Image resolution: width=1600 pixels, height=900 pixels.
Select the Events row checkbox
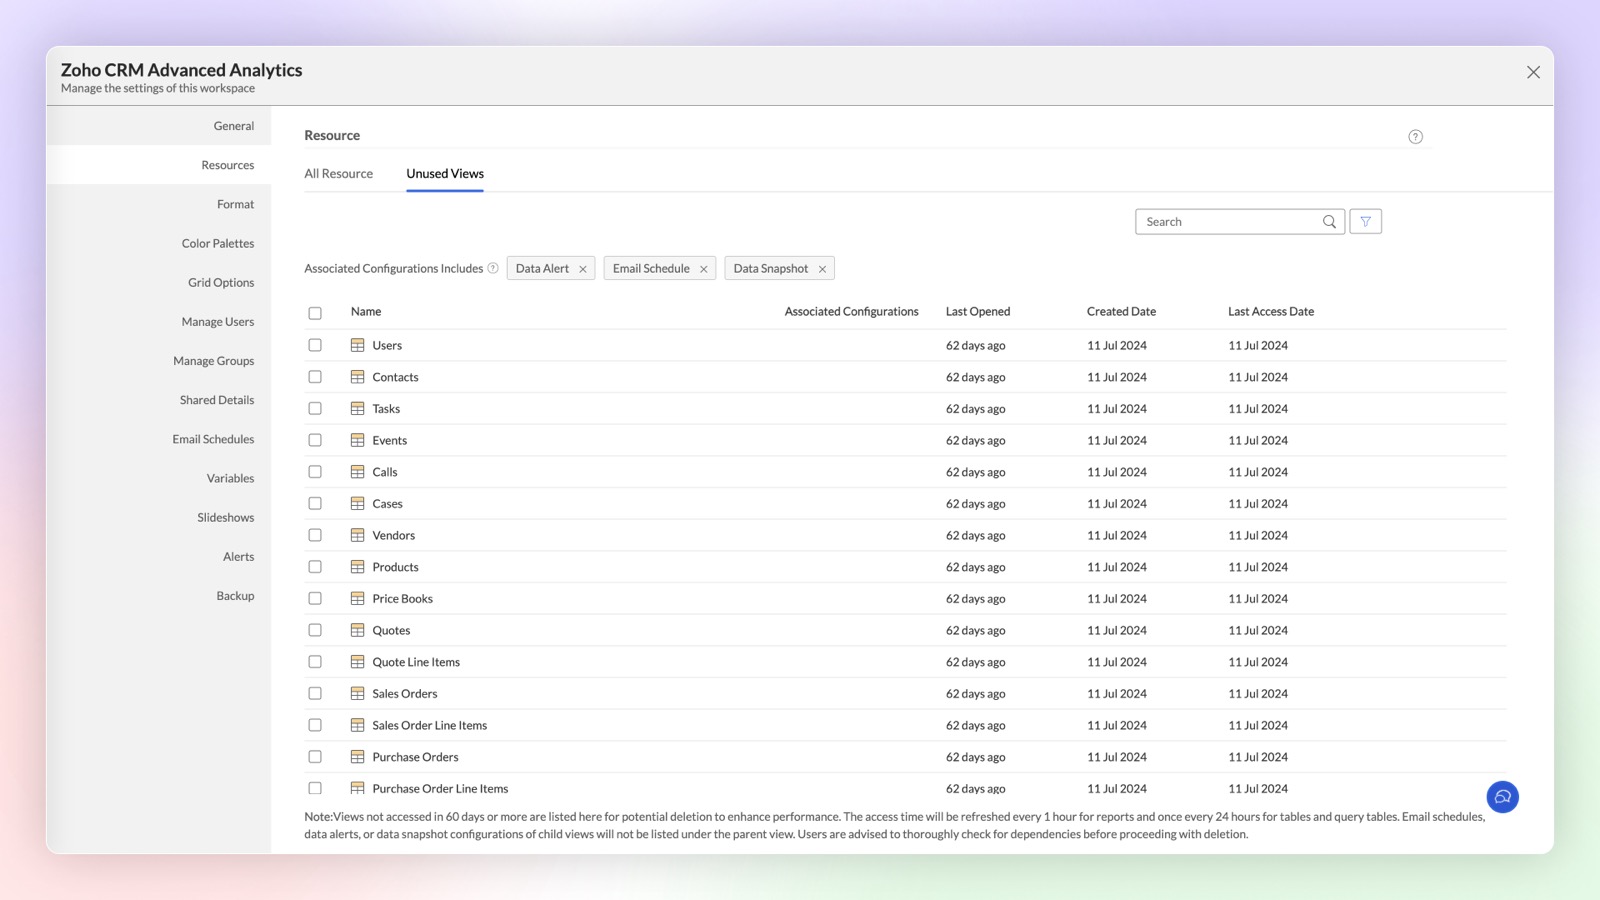[315, 440]
